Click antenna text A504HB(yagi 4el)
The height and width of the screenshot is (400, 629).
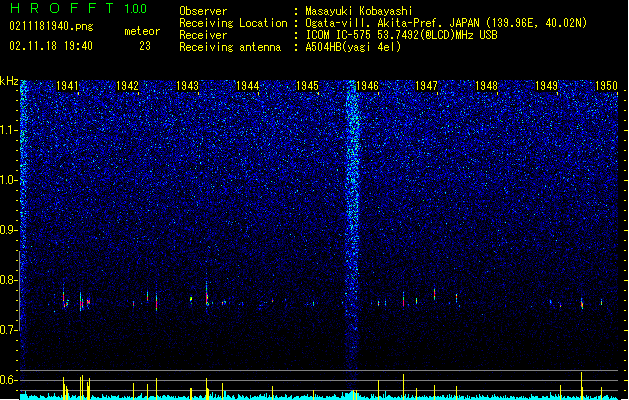point(353,47)
